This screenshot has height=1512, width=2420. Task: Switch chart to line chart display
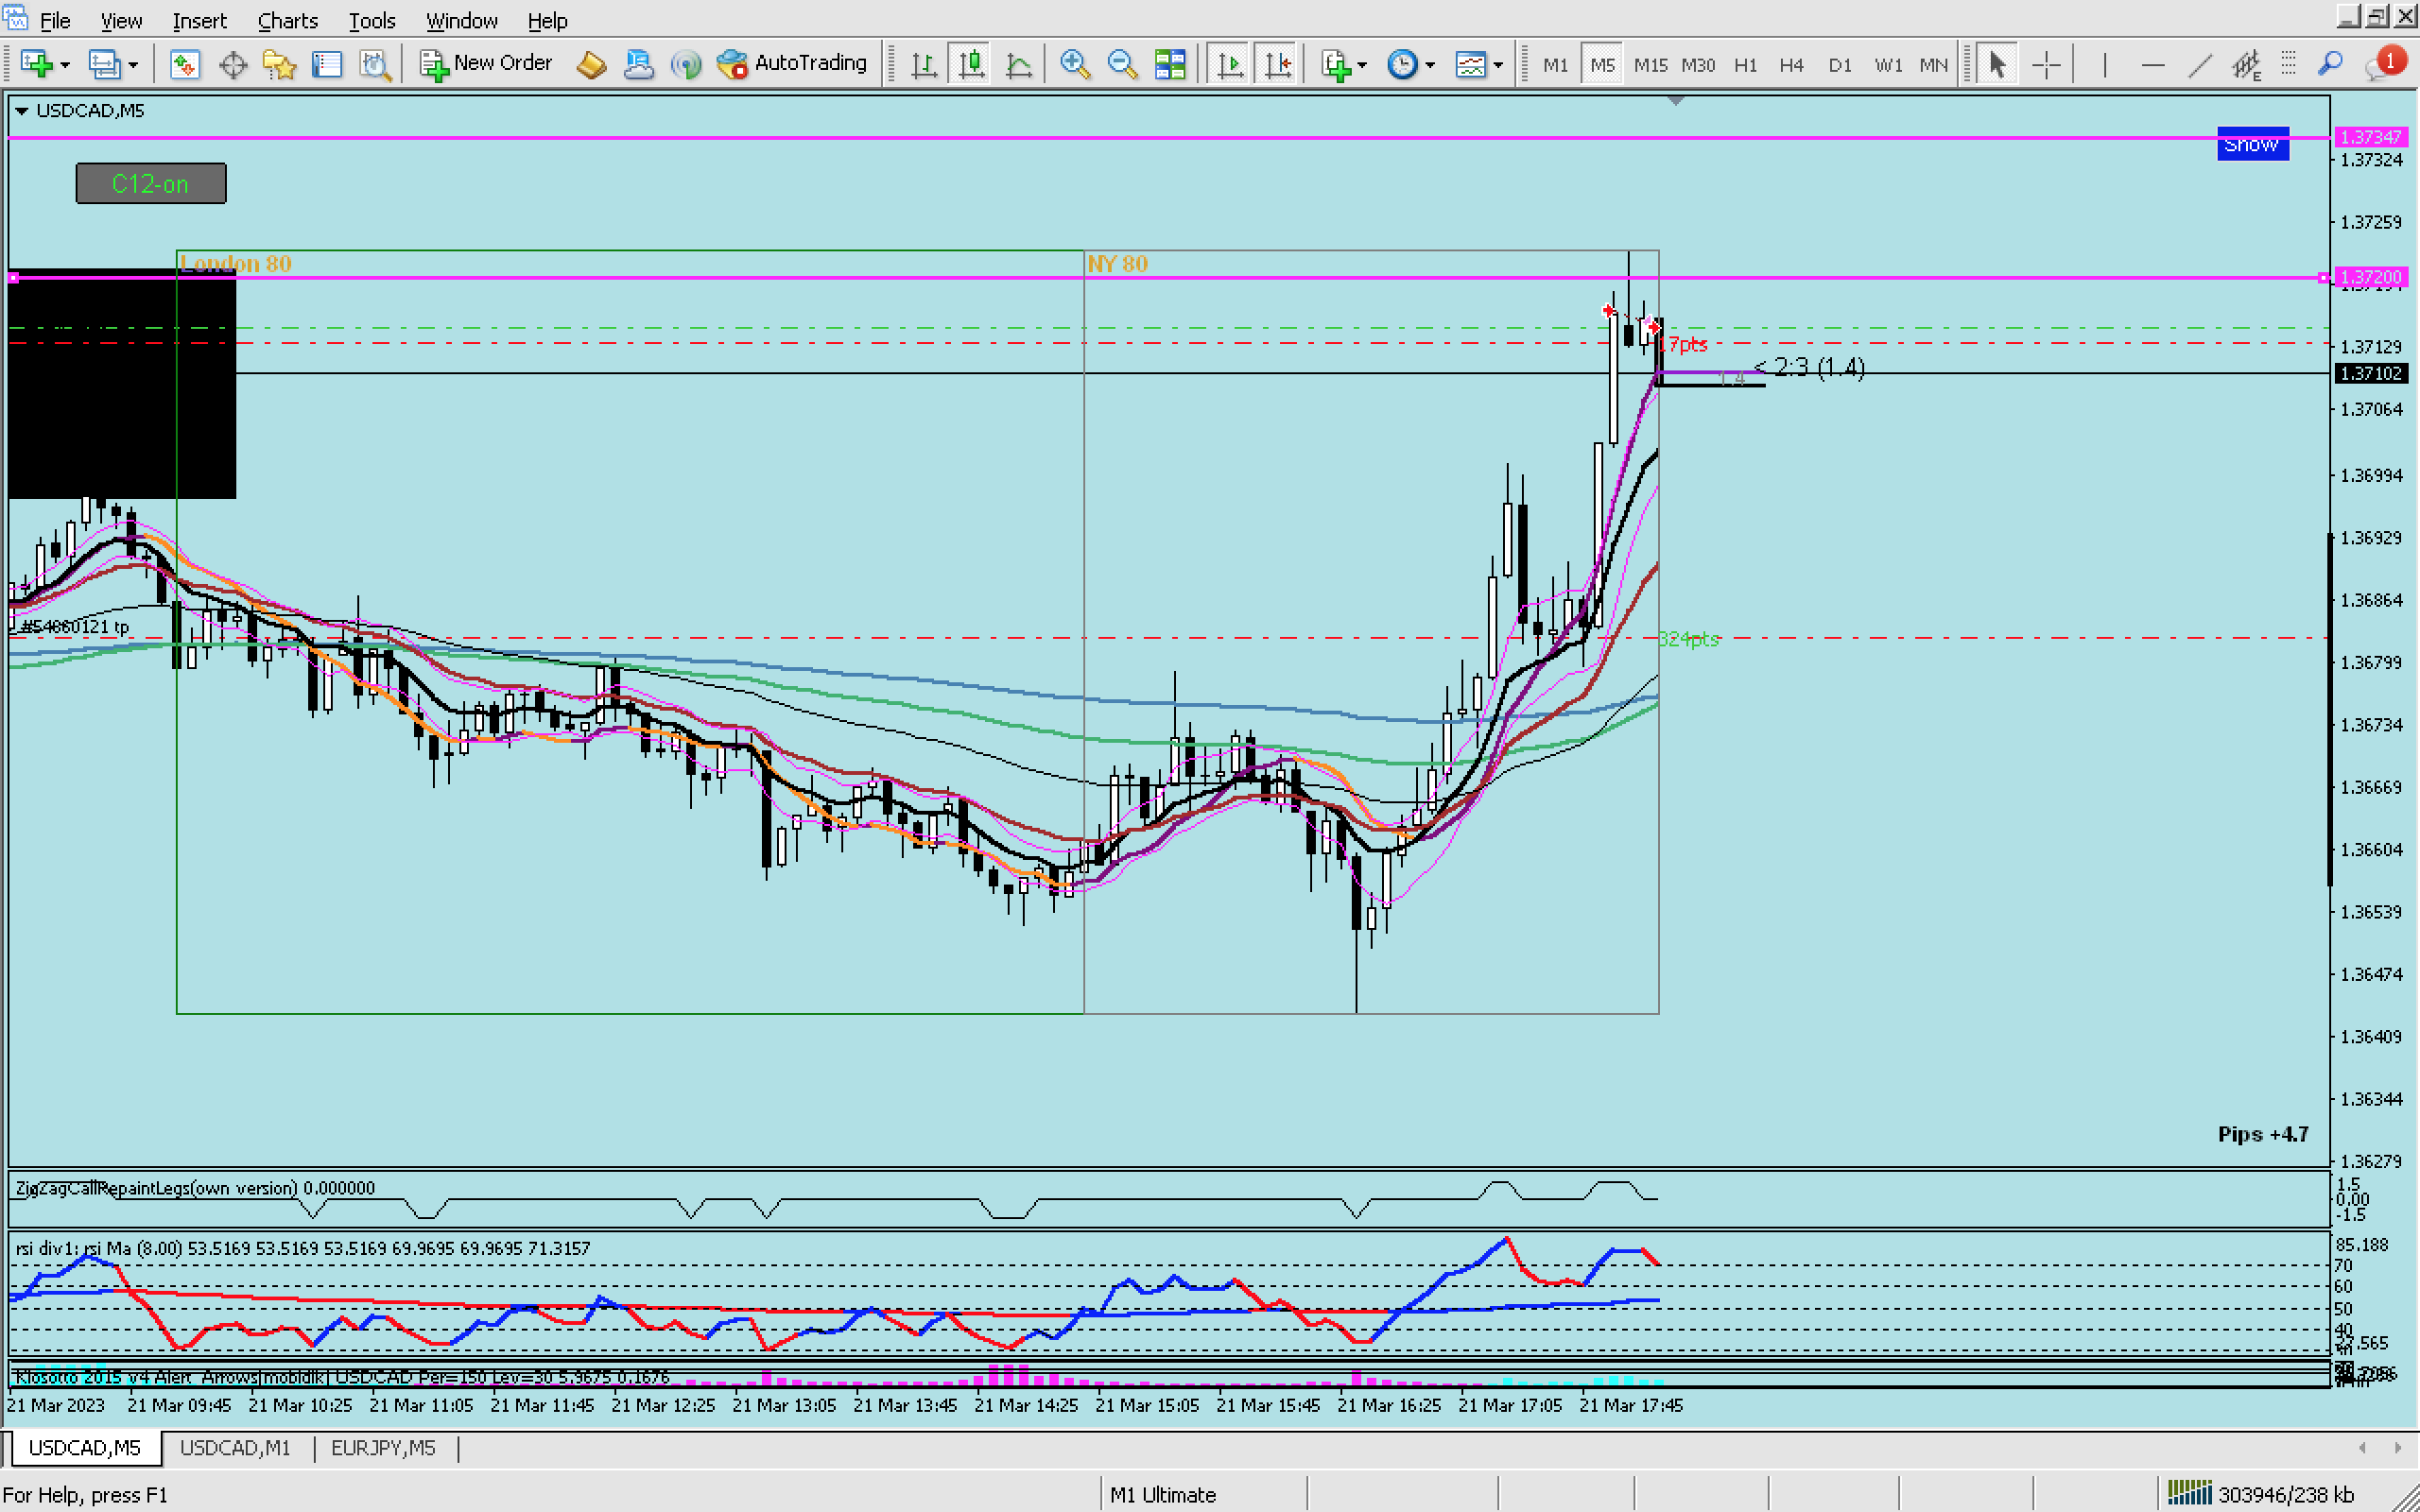click(x=1018, y=64)
